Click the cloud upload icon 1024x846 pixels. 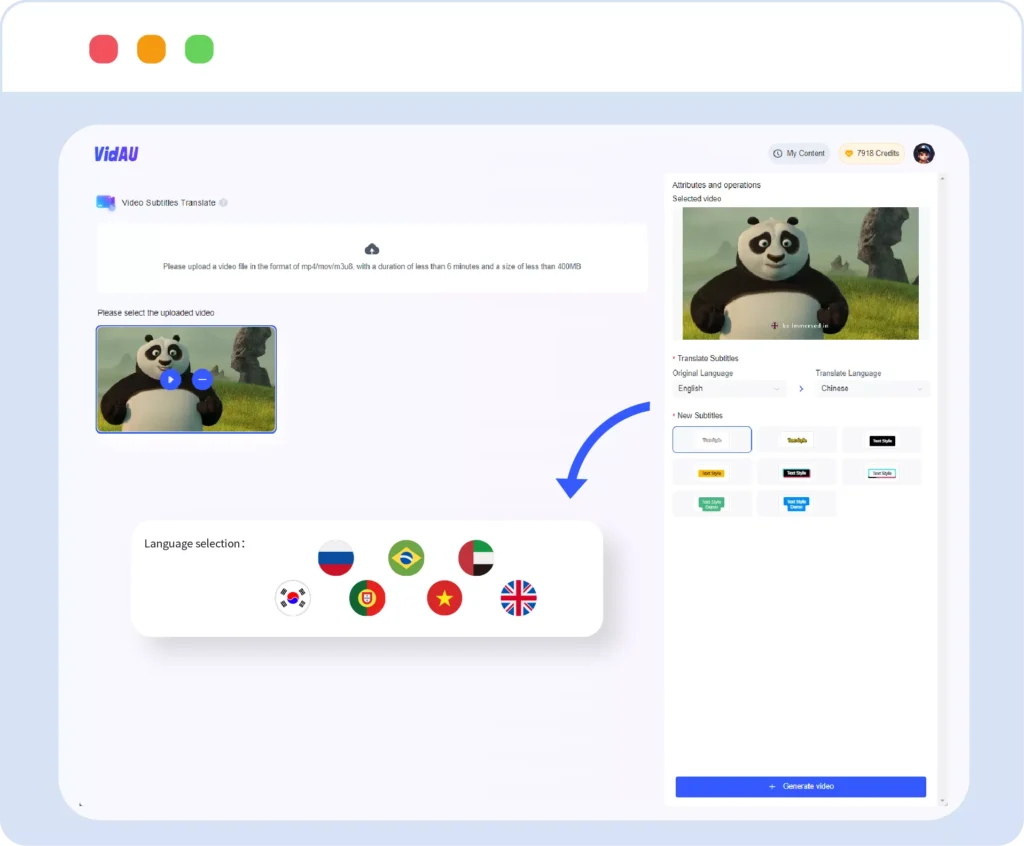pos(372,249)
